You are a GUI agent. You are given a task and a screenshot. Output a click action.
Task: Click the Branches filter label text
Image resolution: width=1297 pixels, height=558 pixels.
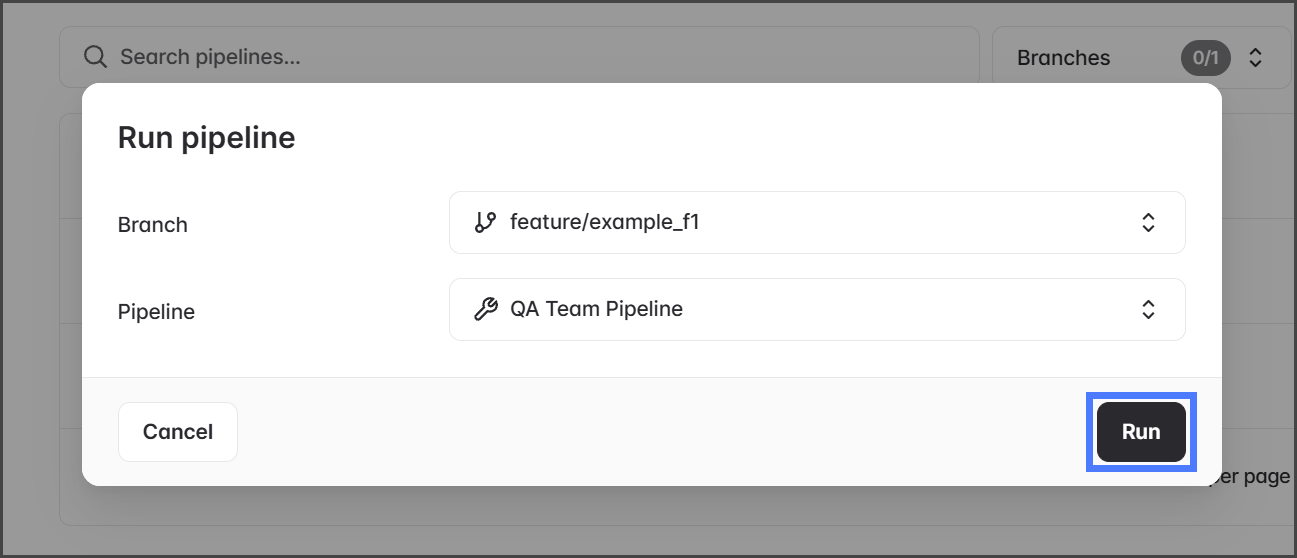[1063, 58]
